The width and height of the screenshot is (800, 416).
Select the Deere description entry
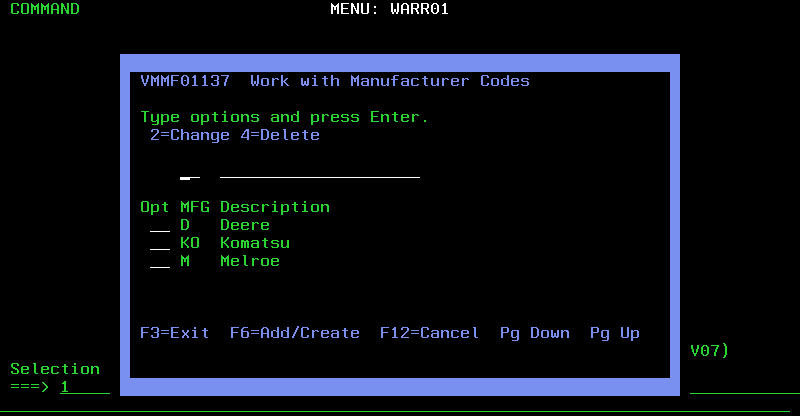pyautogui.click(x=245, y=225)
